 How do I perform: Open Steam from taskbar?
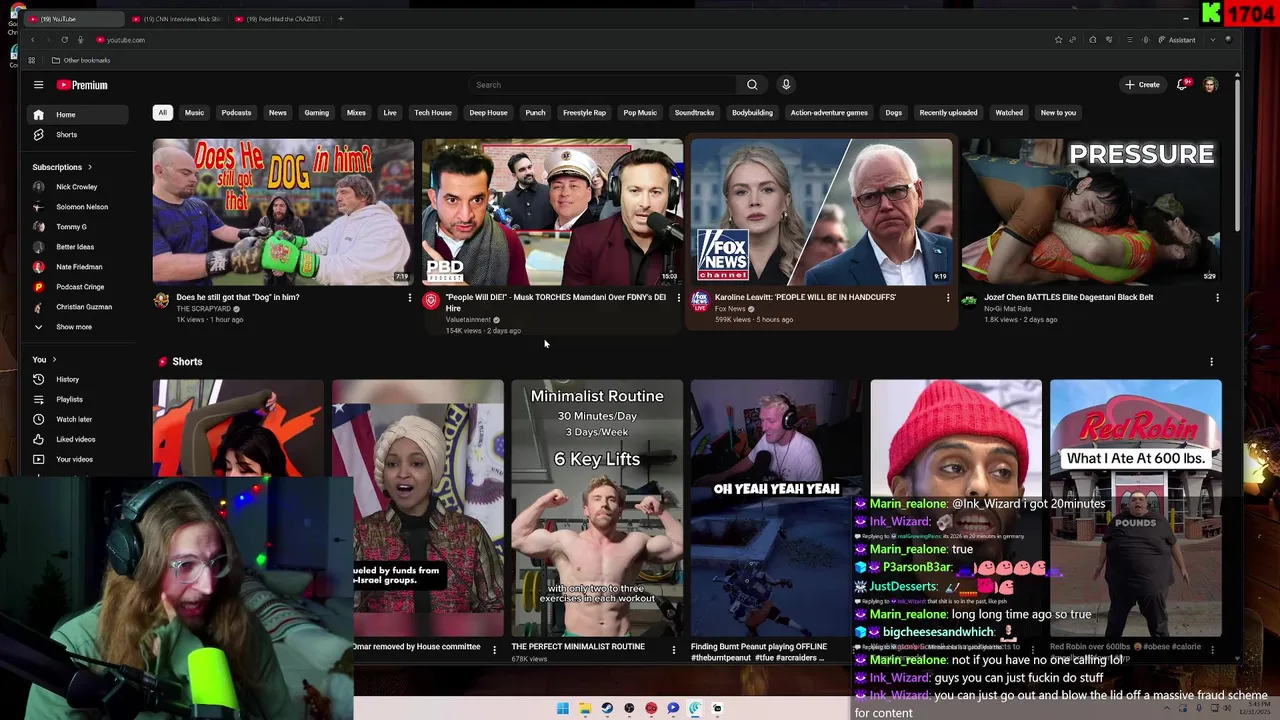(607, 708)
